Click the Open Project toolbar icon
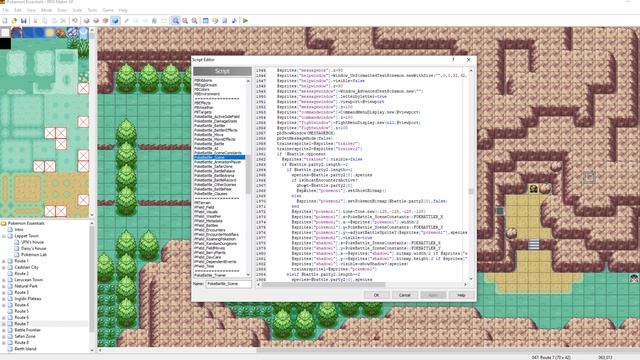 click(14, 21)
